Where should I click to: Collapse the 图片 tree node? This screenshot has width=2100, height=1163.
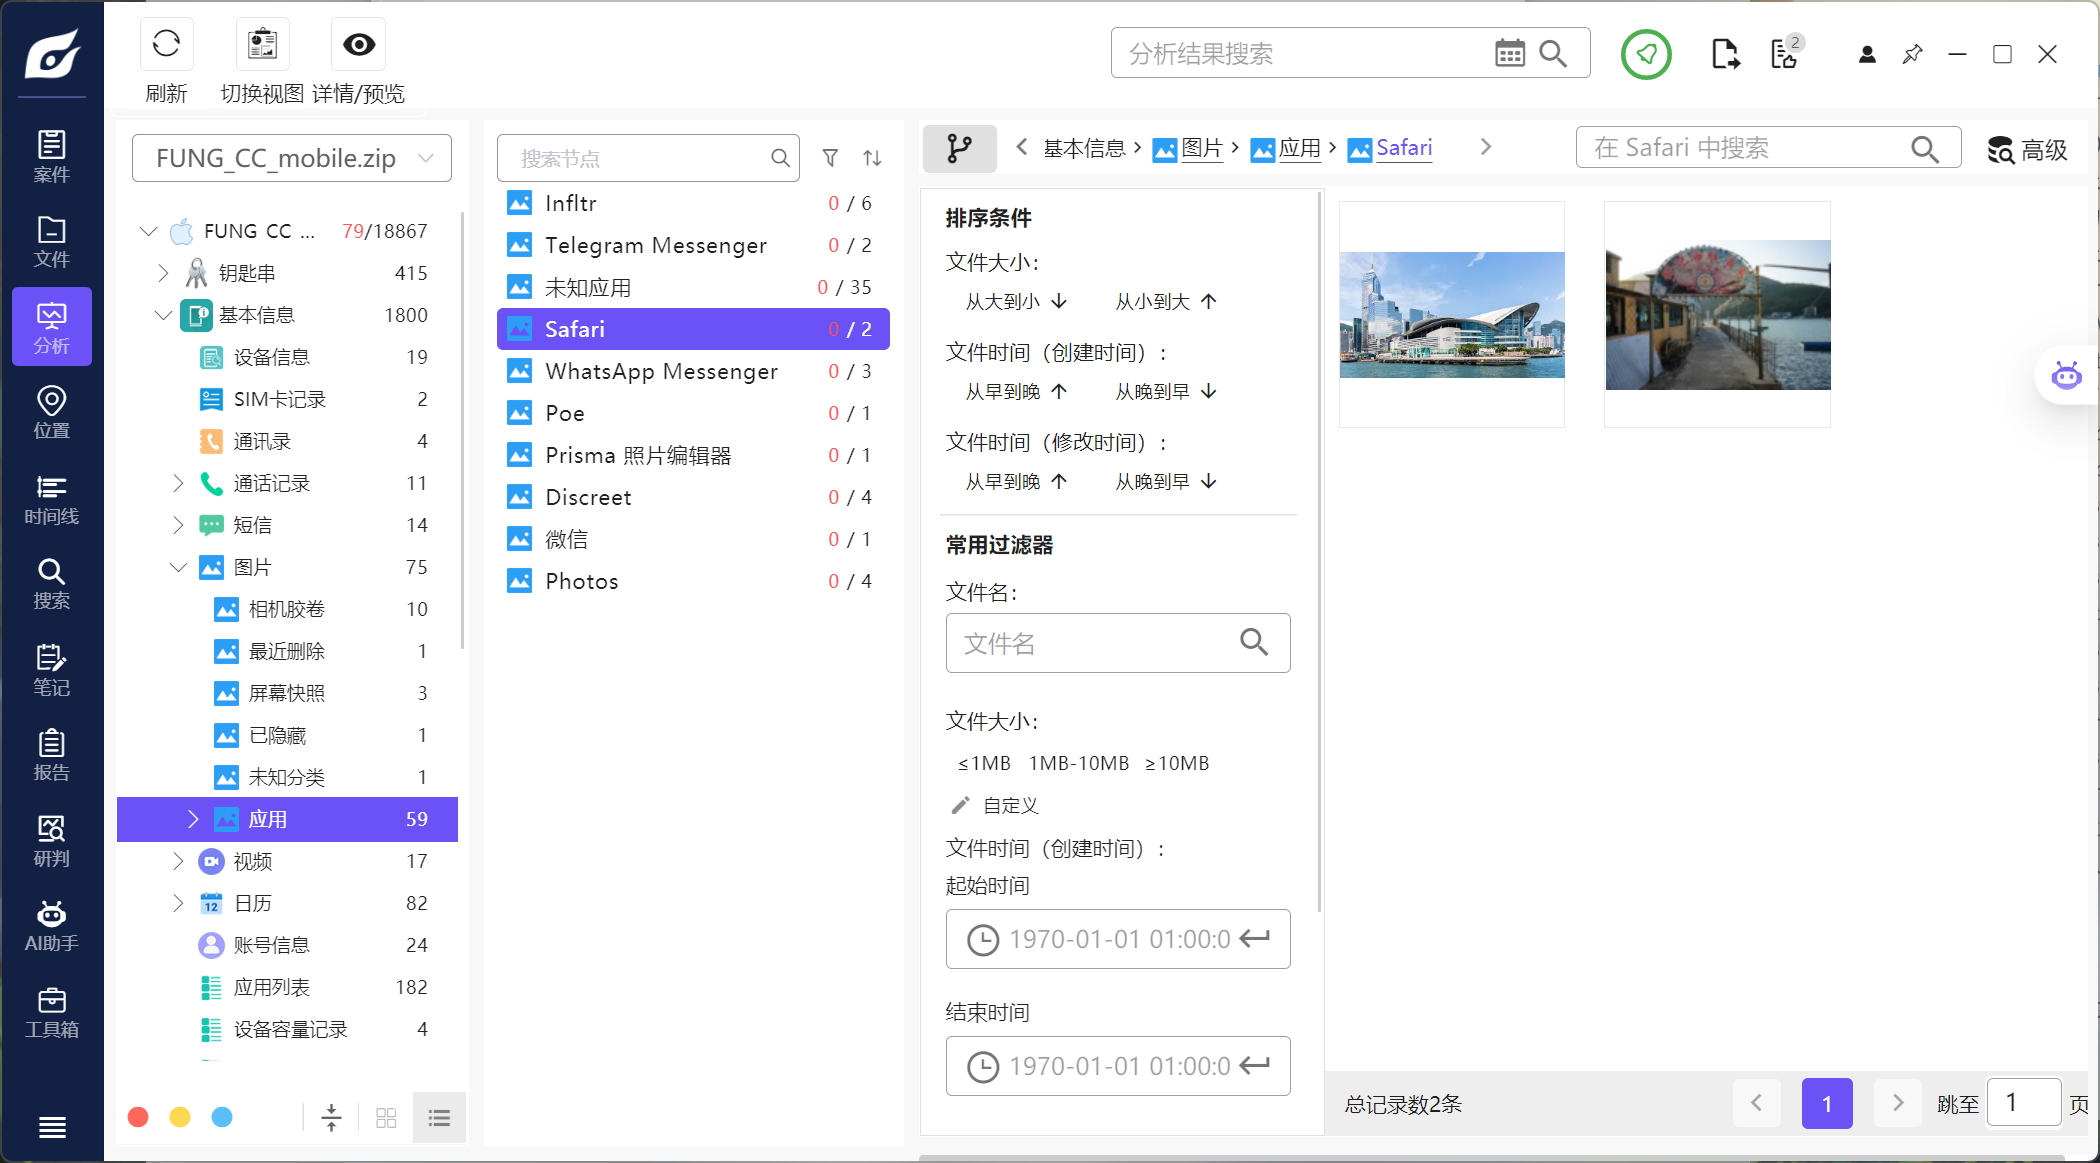[178, 567]
